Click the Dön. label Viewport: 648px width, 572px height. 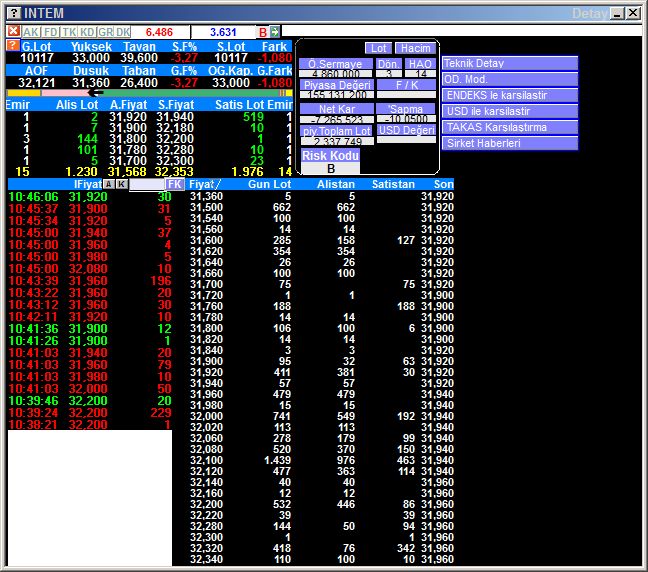click(388, 64)
